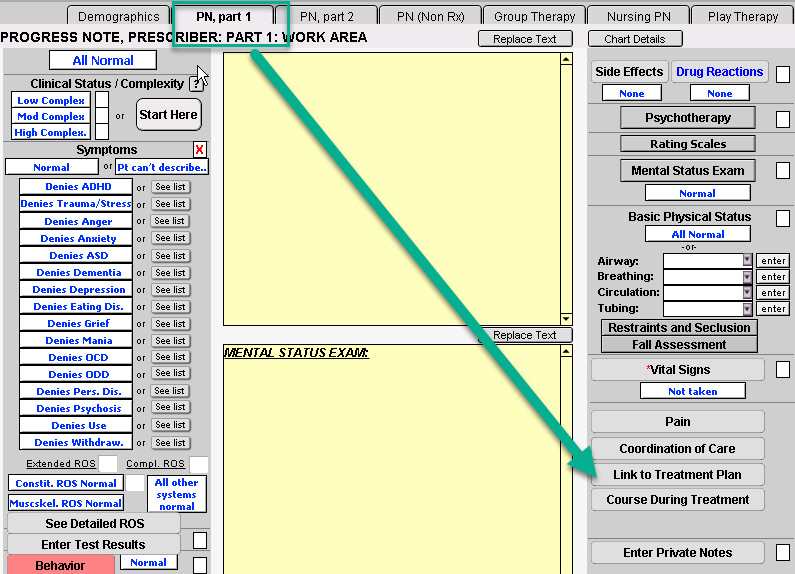
Task: Click the red X beside Symptoms
Action: click(x=199, y=150)
